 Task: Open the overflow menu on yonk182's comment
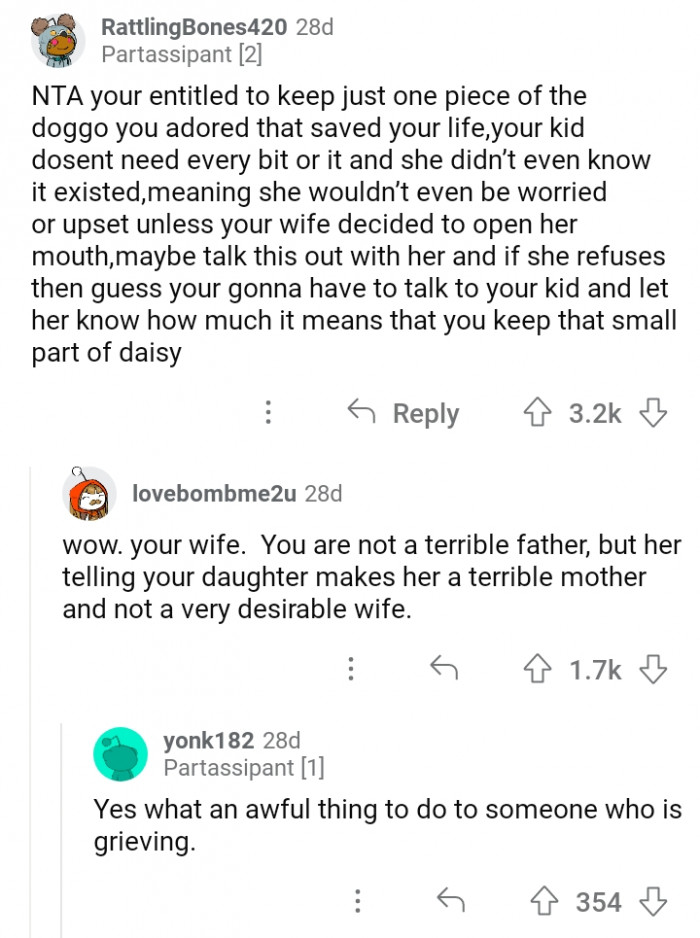356,901
